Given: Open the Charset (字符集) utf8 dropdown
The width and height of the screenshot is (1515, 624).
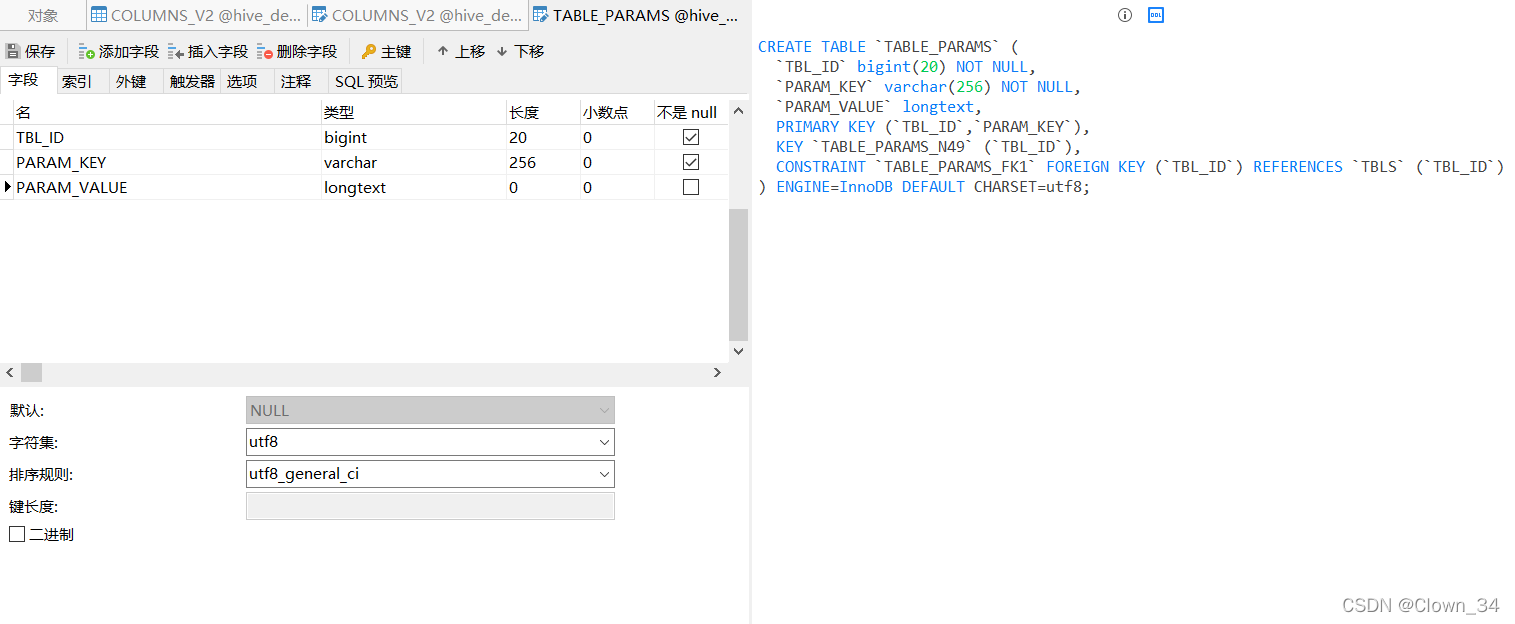Looking at the screenshot, I should 430,442.
